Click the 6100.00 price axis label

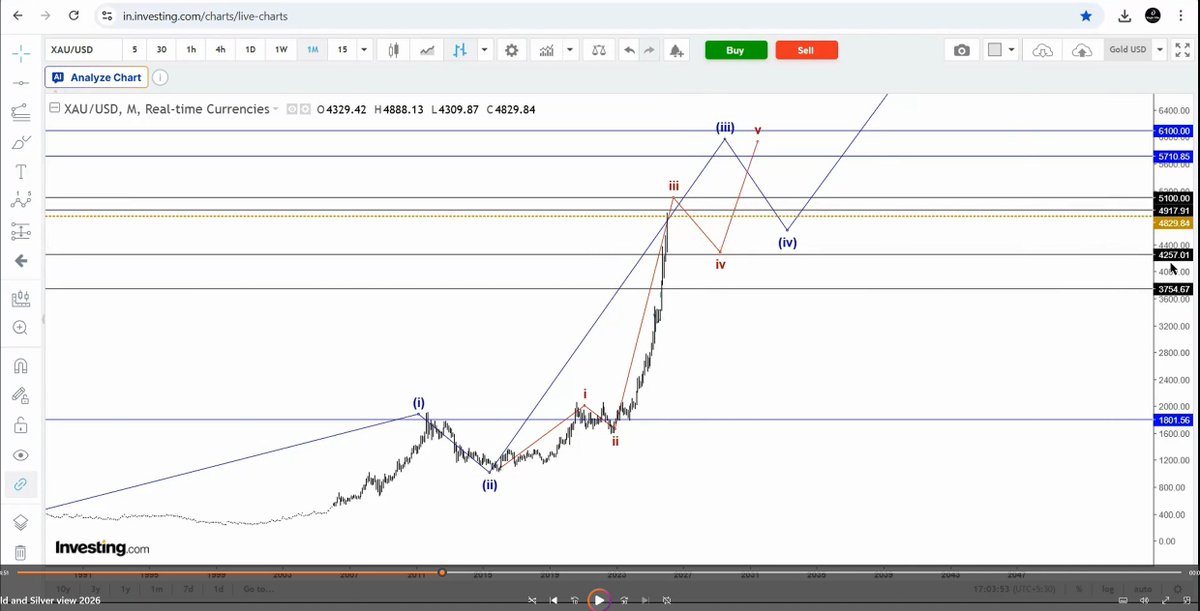click(1174, 131)
